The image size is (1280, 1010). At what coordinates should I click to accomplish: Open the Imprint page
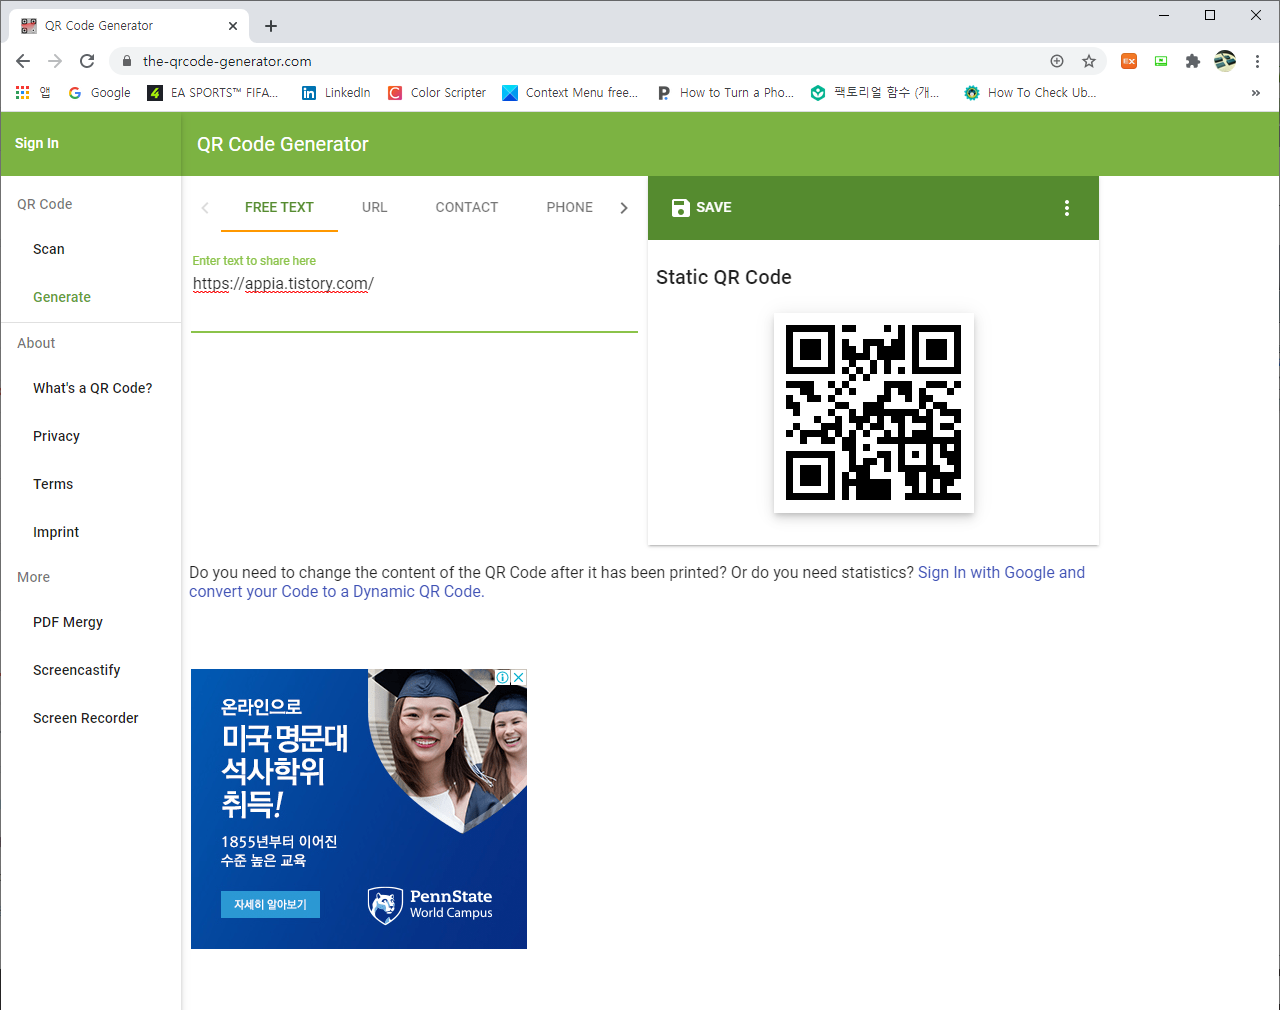56,532
